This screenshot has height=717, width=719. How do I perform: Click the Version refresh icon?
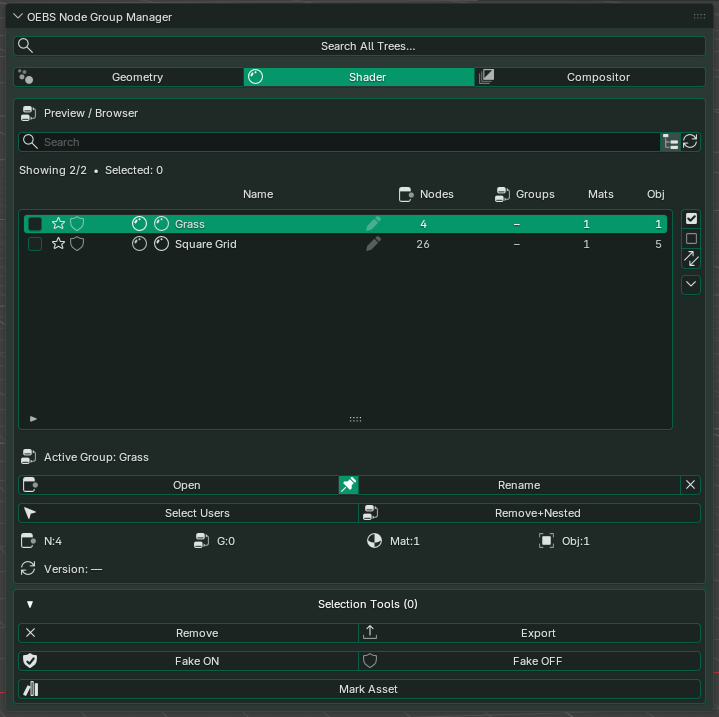pos(28,569)
